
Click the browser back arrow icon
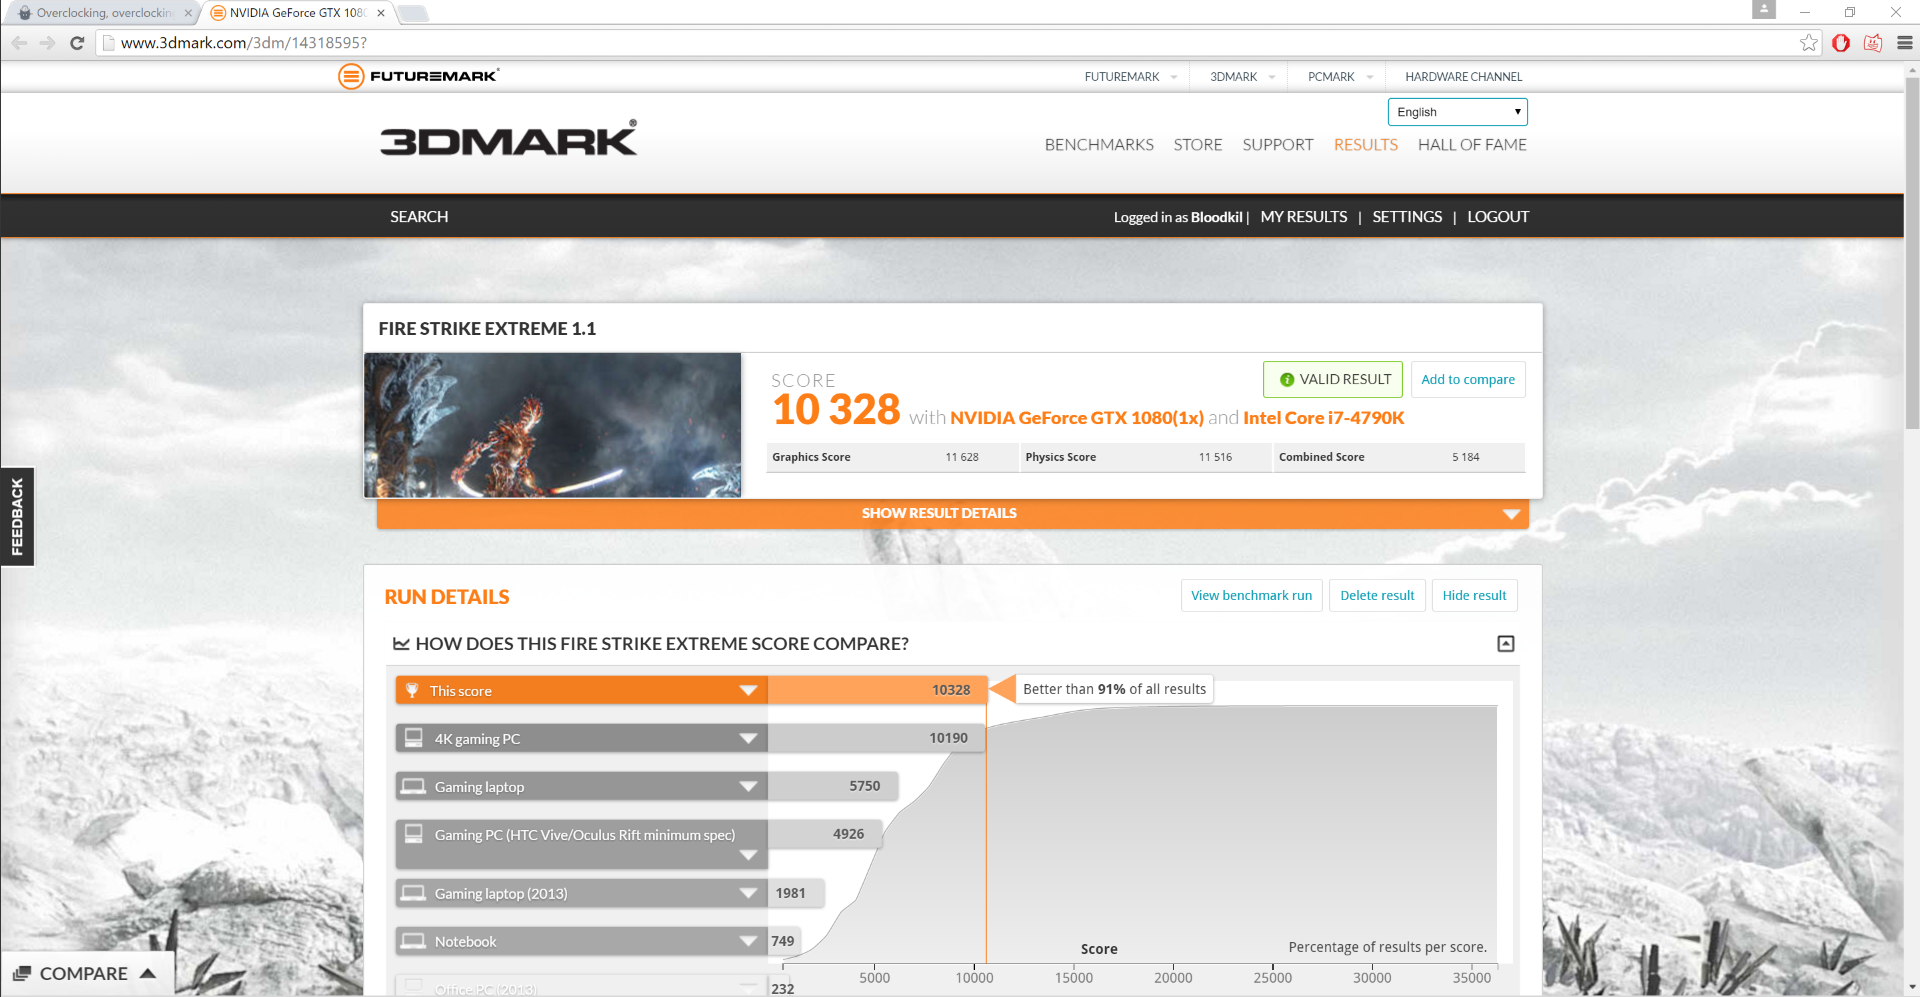tap(19, 43)
